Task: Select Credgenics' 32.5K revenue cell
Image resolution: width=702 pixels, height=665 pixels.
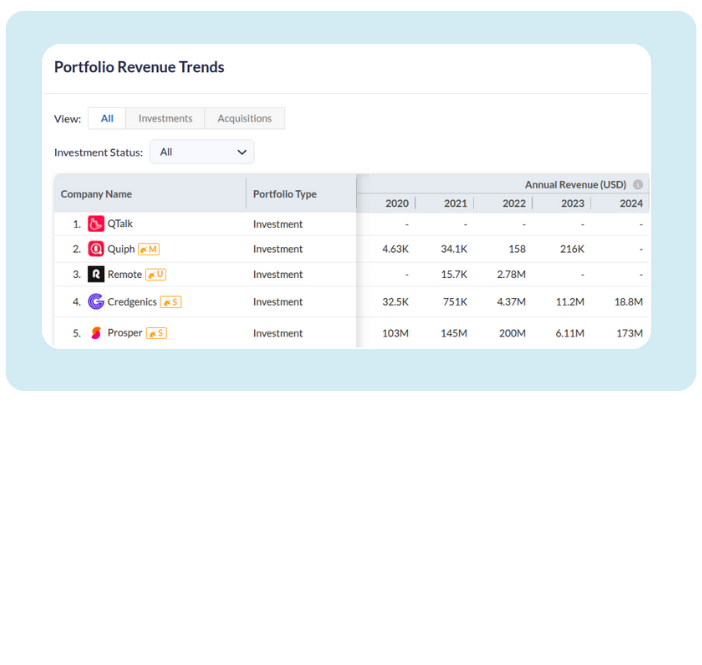Action: pos(395,302)
